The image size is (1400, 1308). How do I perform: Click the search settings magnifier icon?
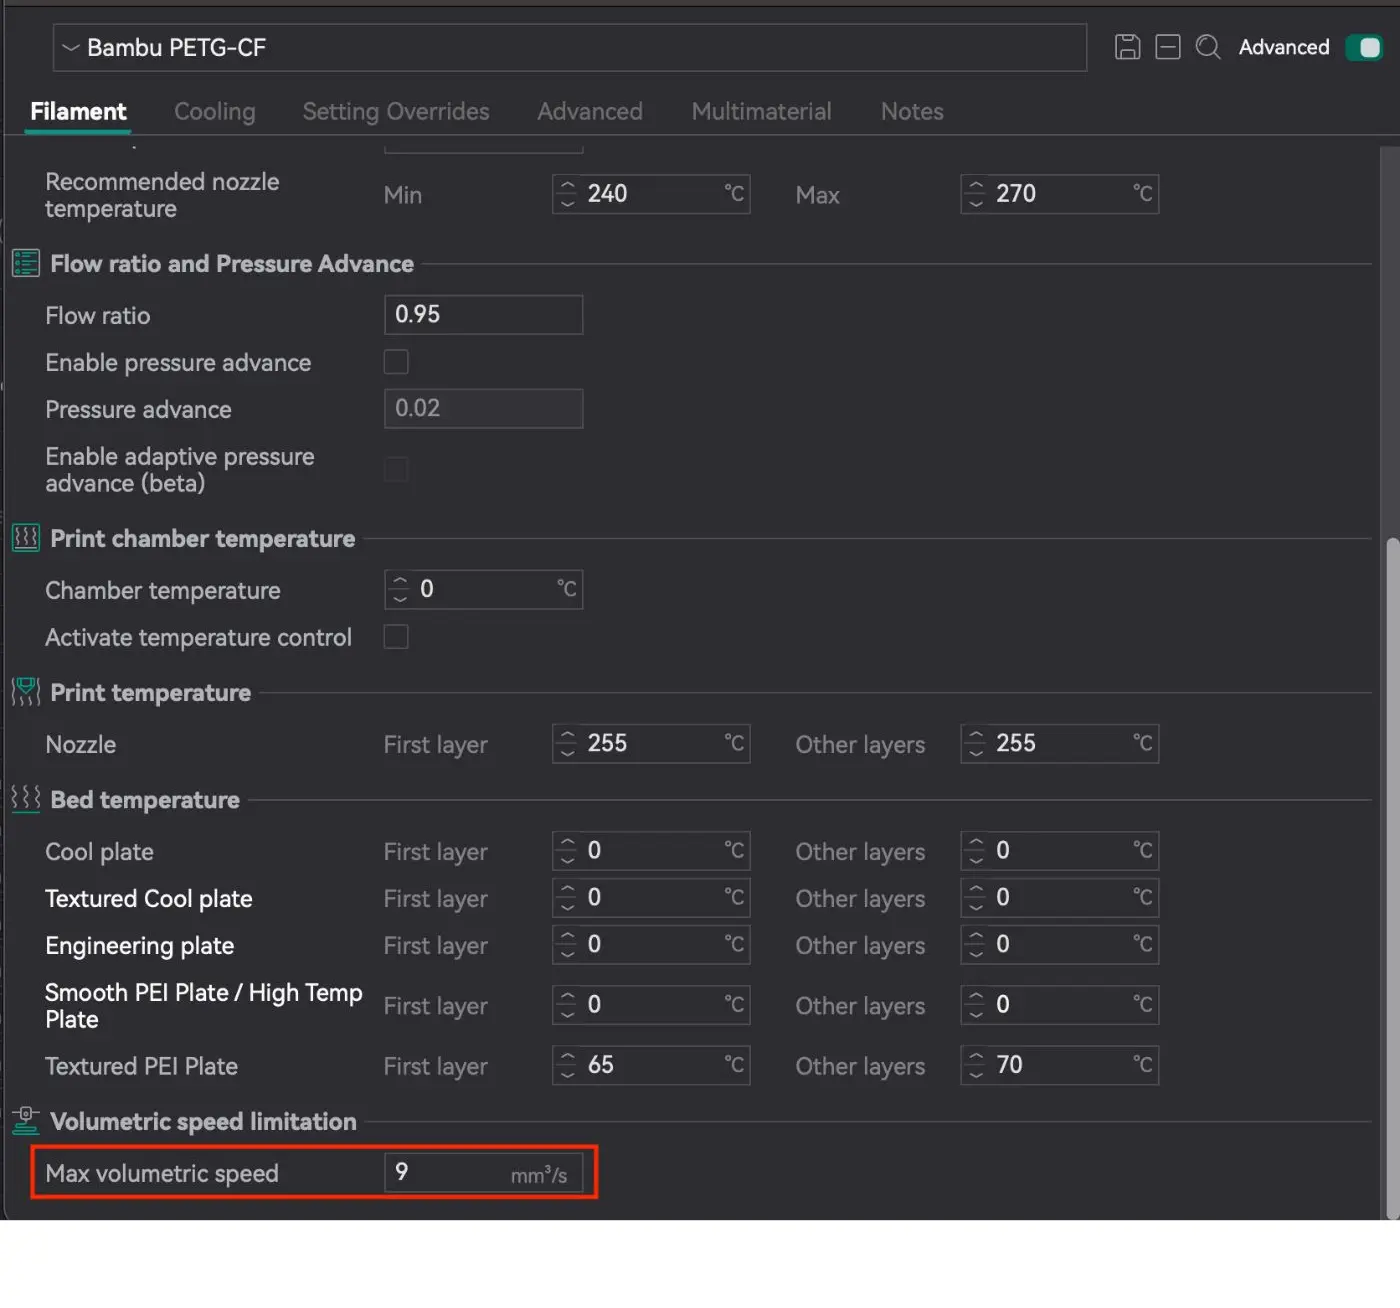pos(1208,47)
